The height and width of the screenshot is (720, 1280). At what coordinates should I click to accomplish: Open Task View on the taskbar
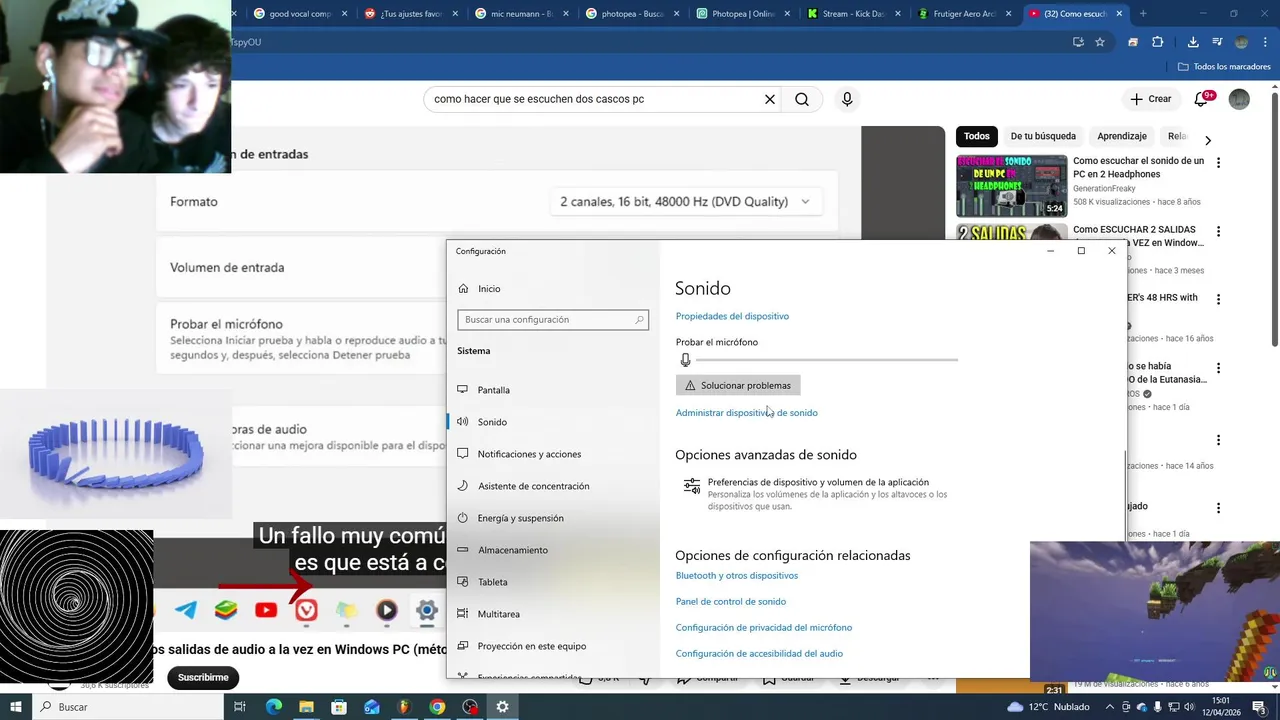point(240,707)
